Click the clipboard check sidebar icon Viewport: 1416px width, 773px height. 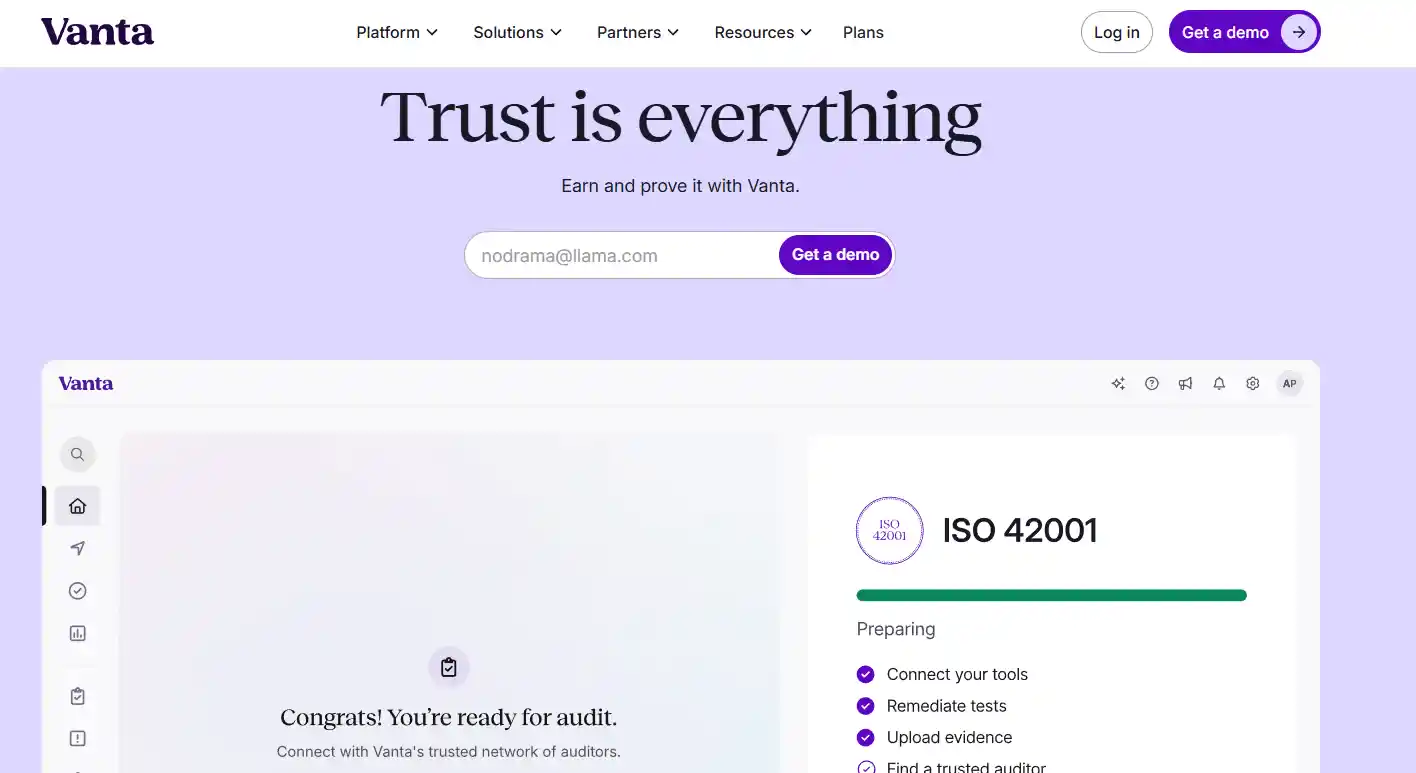click(77, 696)
